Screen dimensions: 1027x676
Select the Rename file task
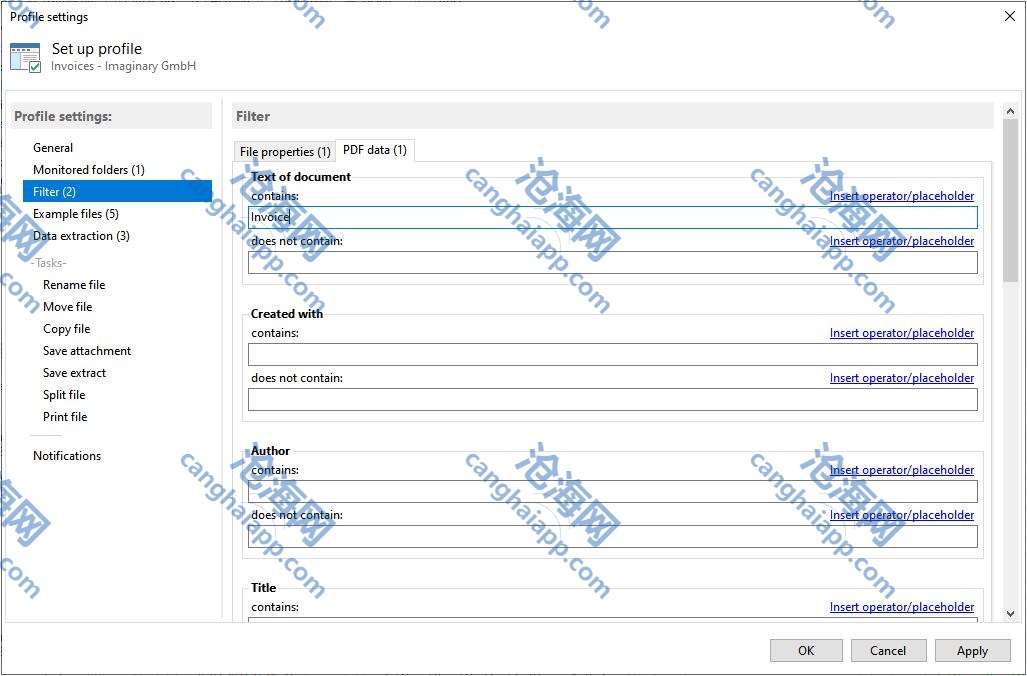73,285
